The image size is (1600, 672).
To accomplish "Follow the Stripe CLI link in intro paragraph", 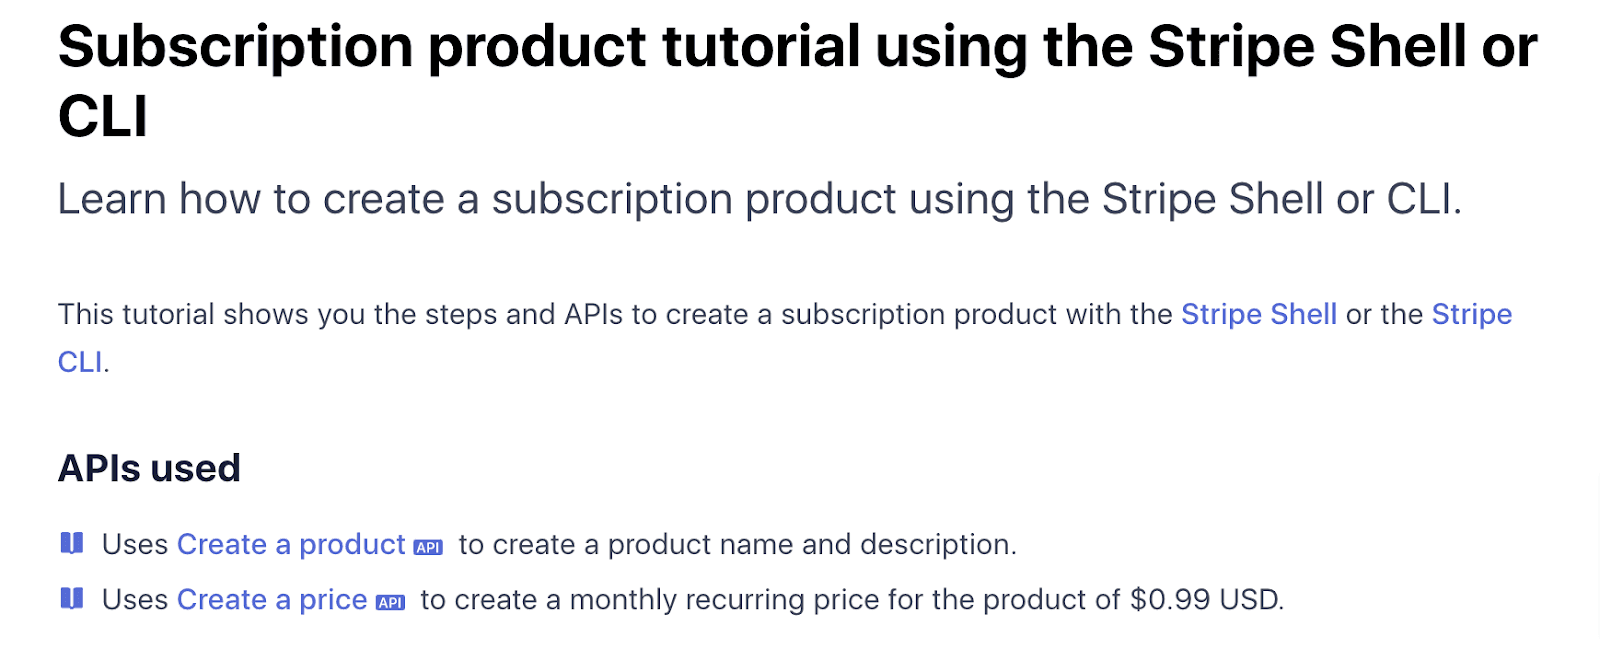I will [x=1471, y=314].
